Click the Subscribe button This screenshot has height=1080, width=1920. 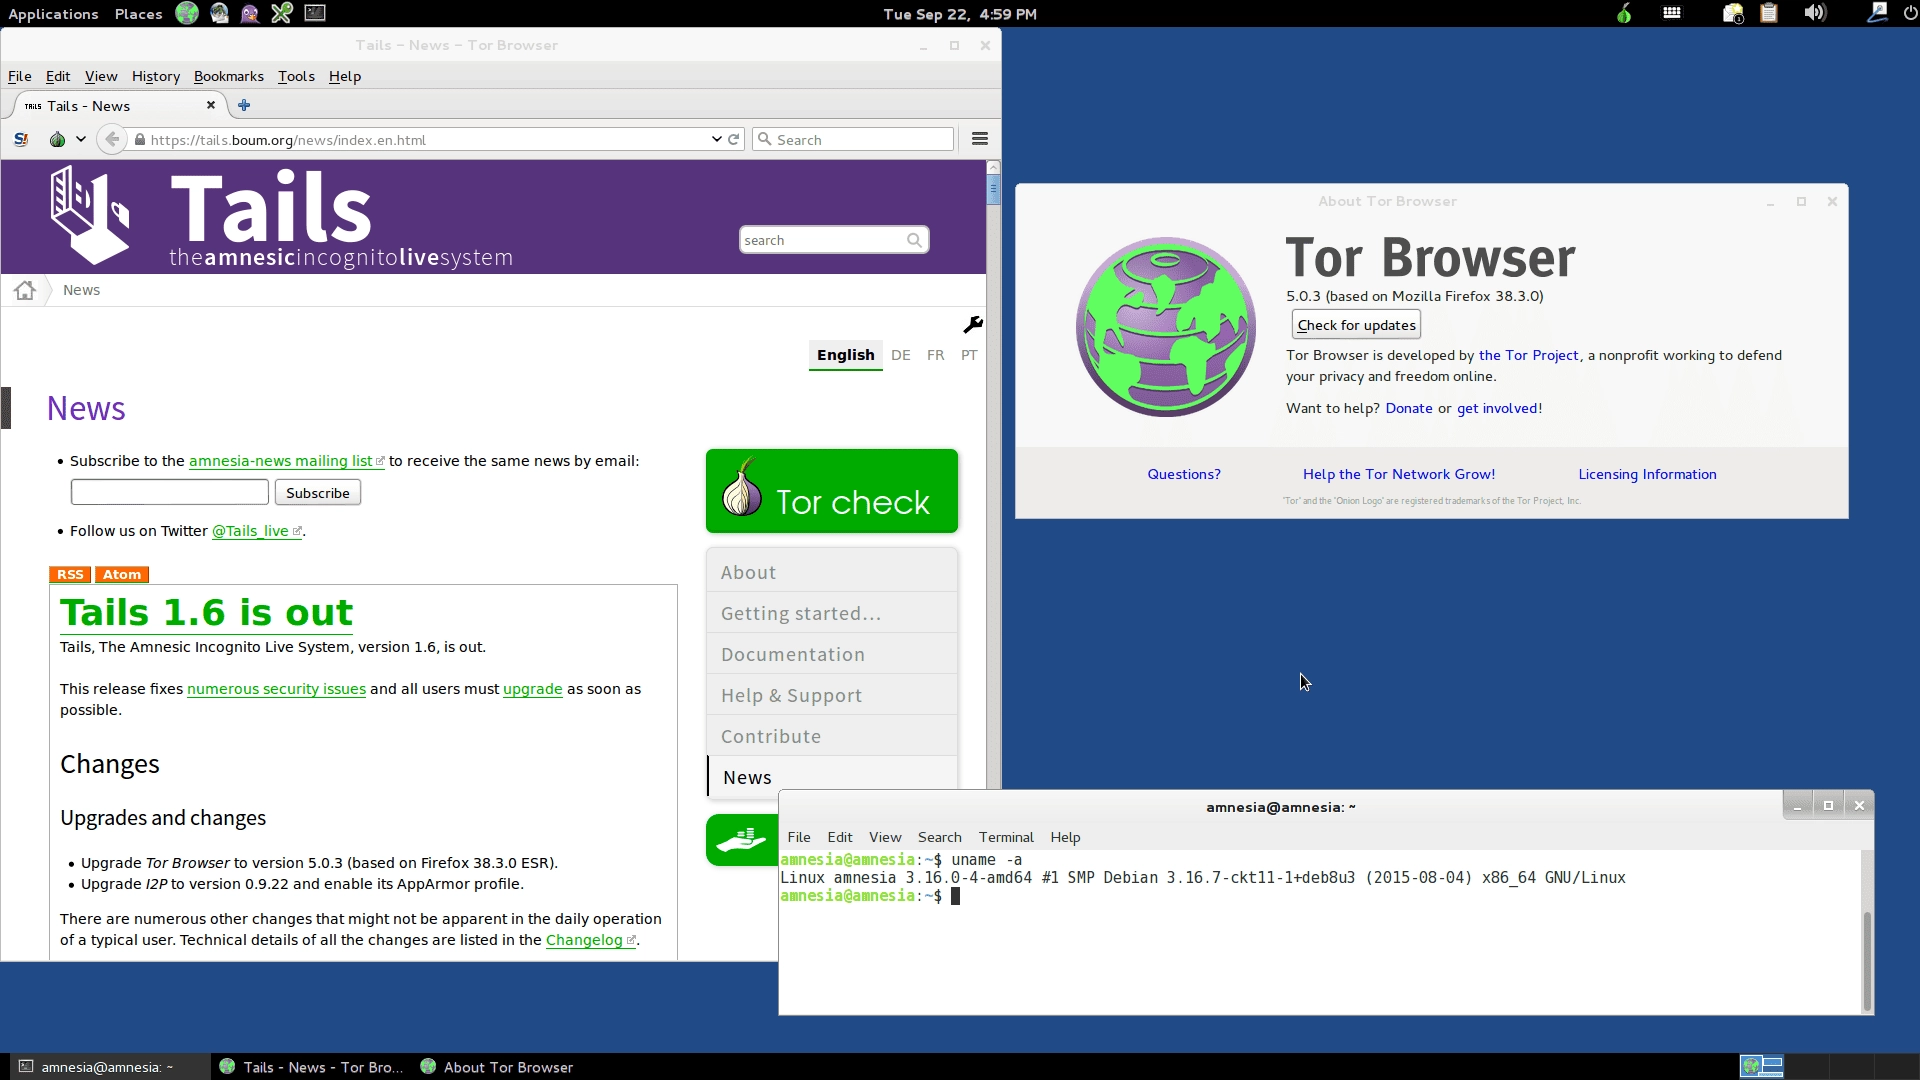pos(318,493)
